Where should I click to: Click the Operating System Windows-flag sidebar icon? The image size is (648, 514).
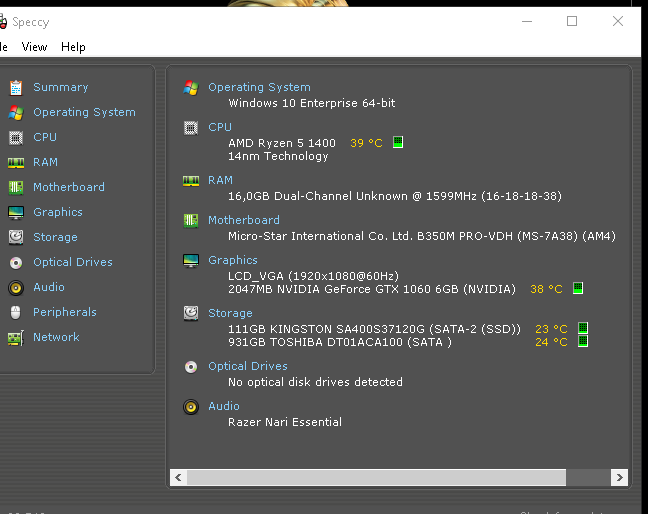point(15,112)
